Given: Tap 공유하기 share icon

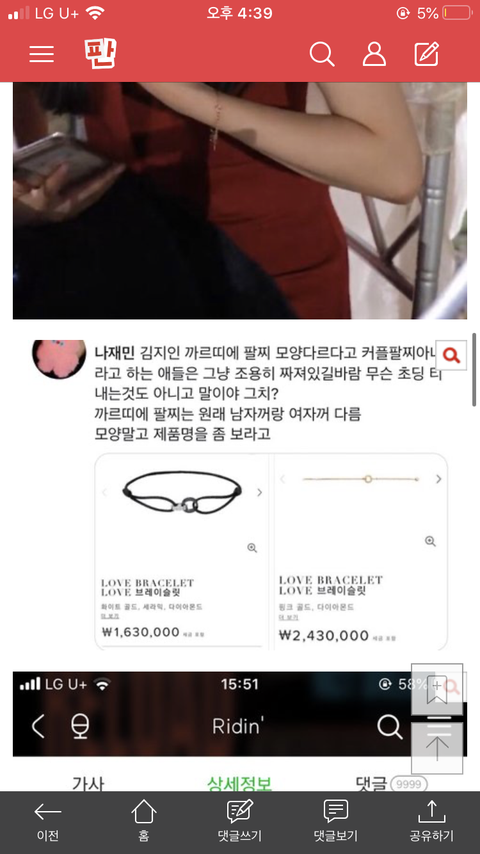Looking at the screenshot, I should coord(432,822).
